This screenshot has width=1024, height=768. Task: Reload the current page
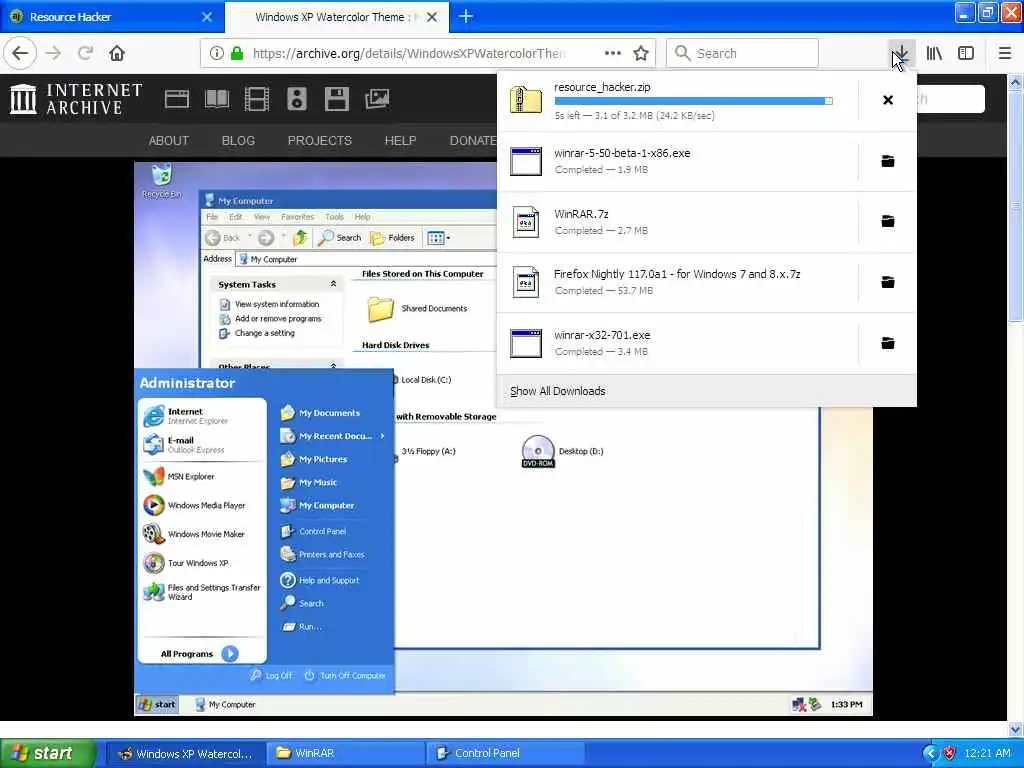(x=85, y=53)
